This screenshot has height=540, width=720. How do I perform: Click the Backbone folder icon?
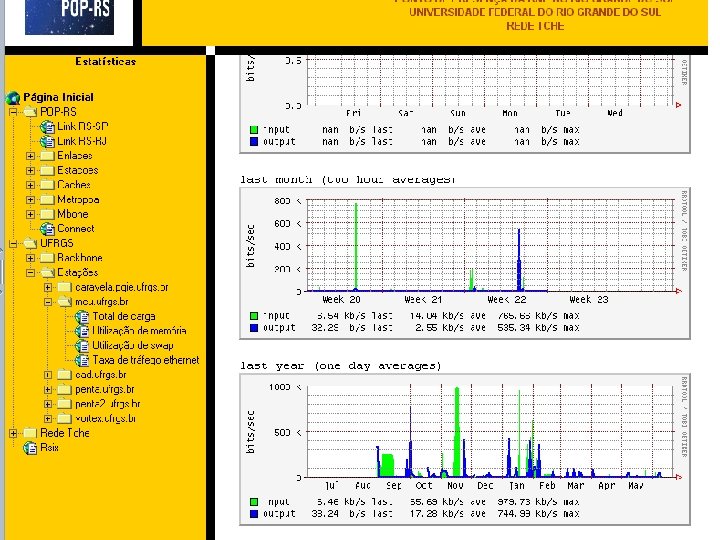[47, 258]
